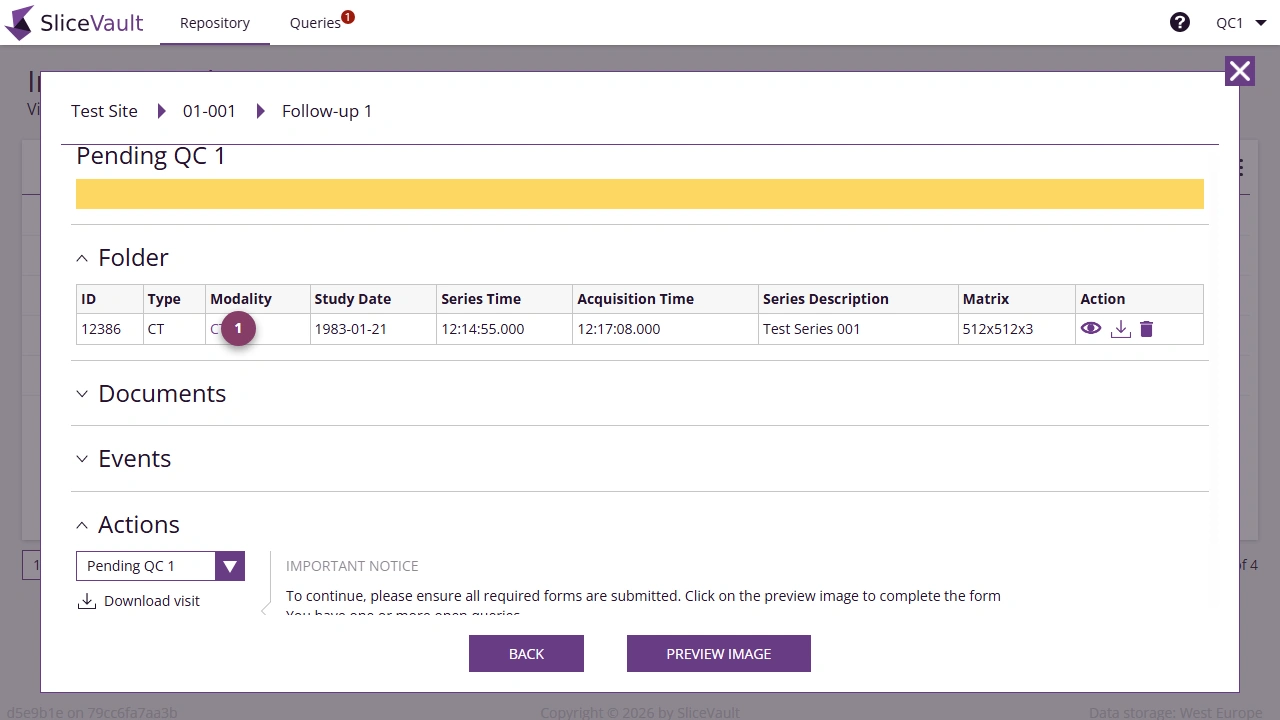Open the query badge on the CT modality

click(x=237, y=328)
